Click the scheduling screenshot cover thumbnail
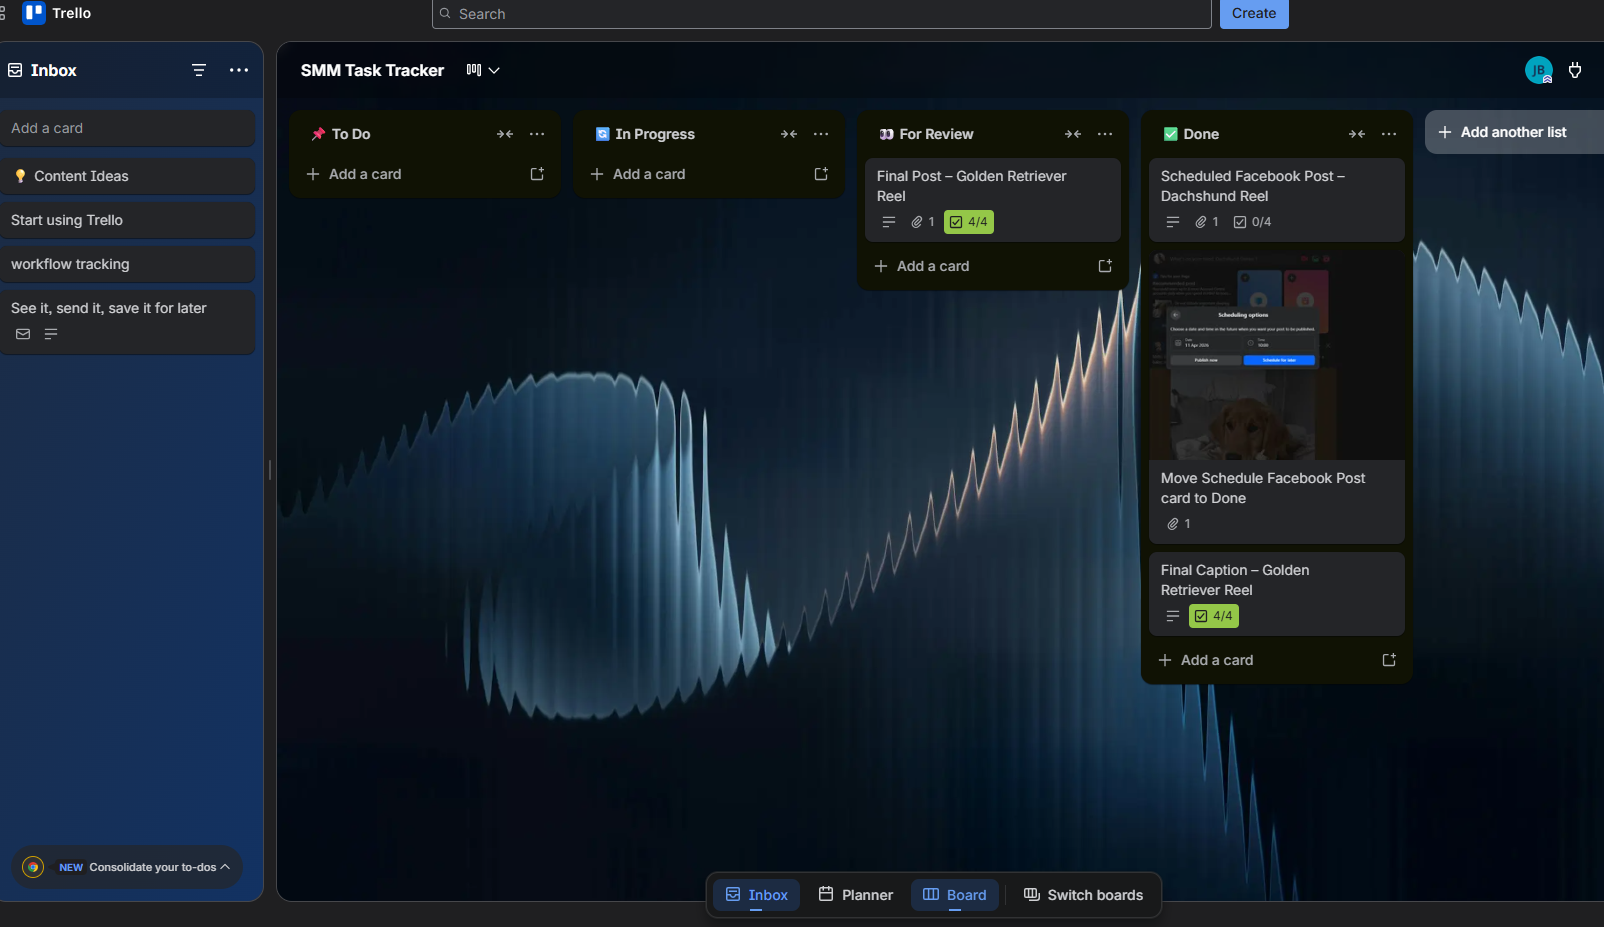This screenshot has height=927, width=1604. tap(1276, 355)
